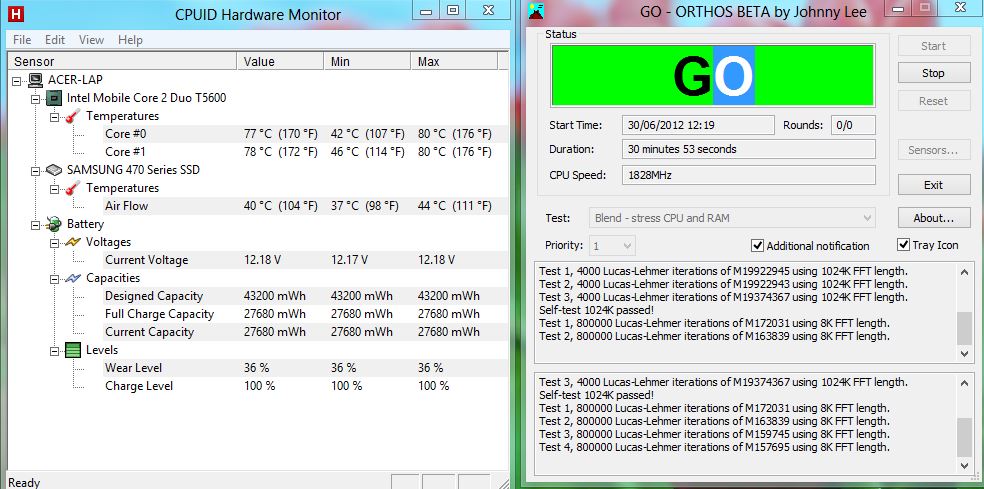Click lower log pane scroll down arrow
Image resolution: width=984 pixels, height=489 pixels.
click(x=965, y=465)
